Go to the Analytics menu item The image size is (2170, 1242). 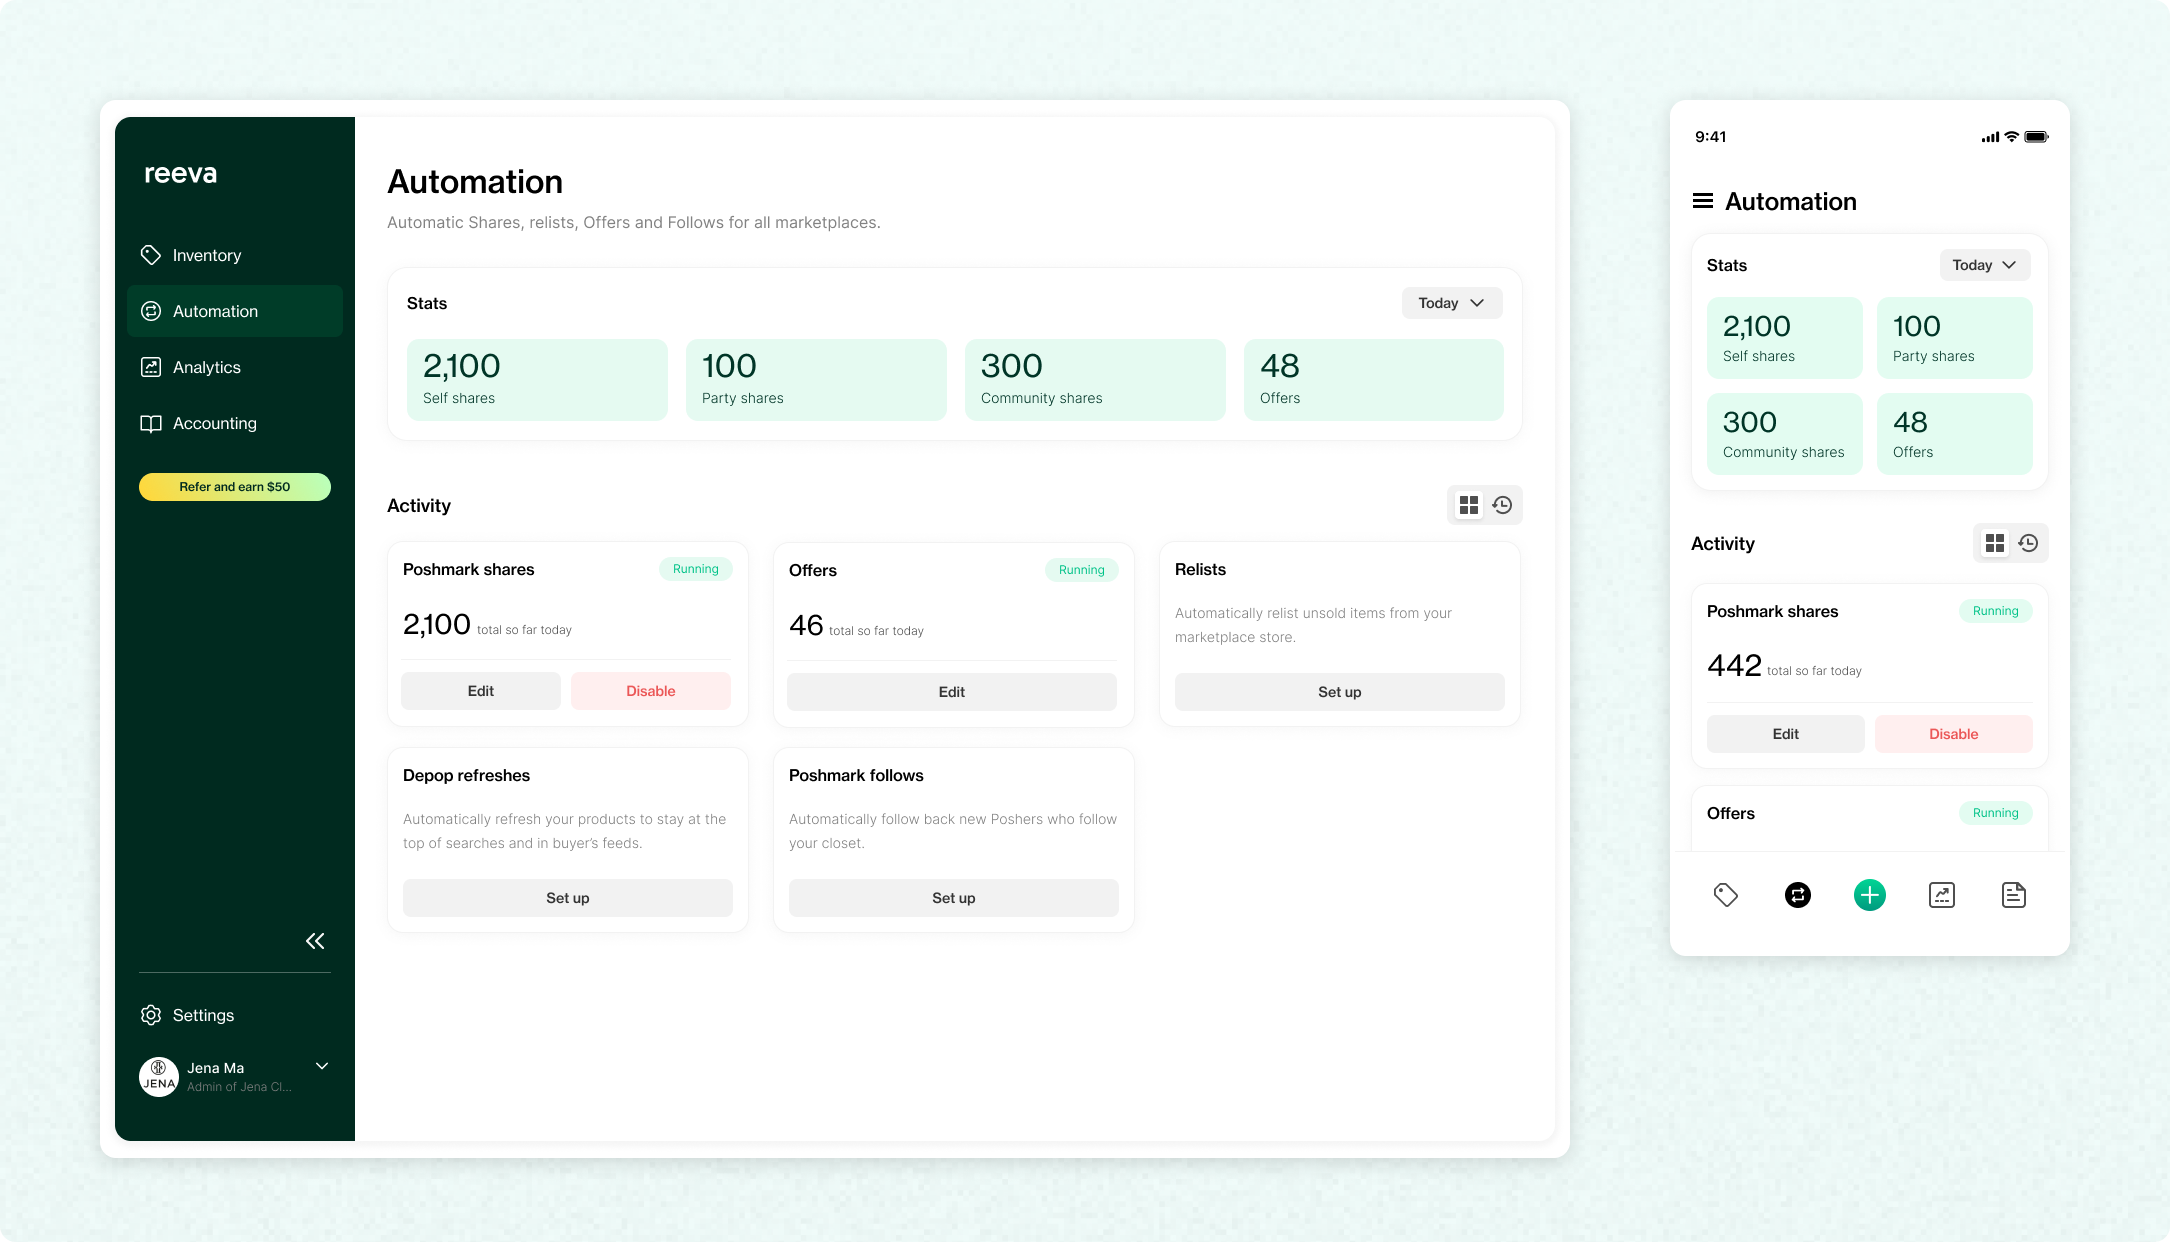tap(235, 367)
